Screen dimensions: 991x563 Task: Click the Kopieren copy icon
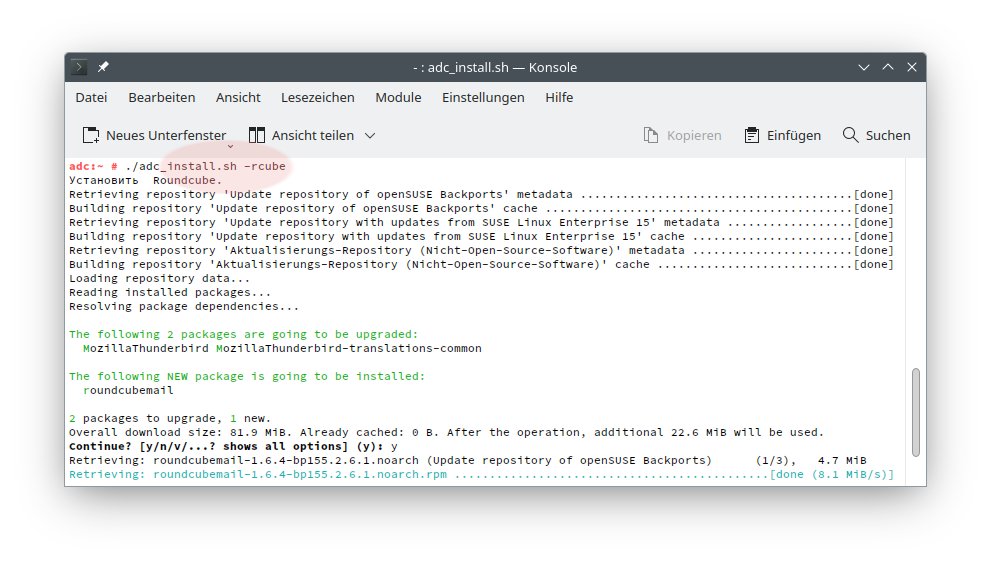point(651,135)
